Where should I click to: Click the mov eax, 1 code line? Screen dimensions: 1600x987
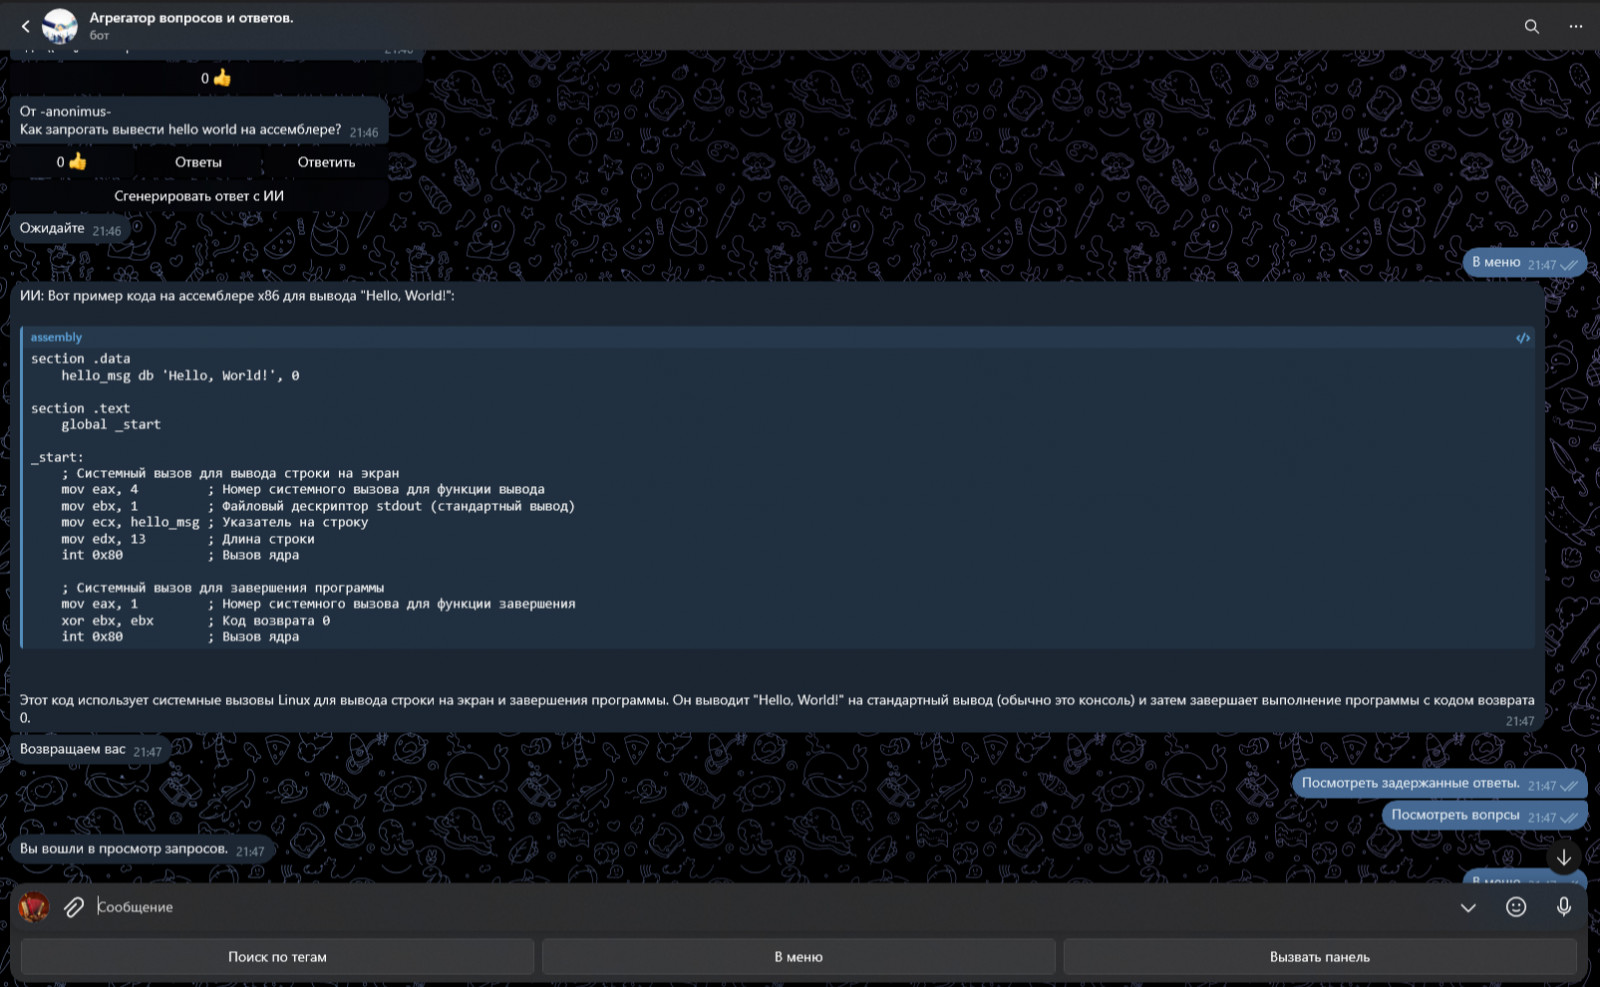point(318,605)
